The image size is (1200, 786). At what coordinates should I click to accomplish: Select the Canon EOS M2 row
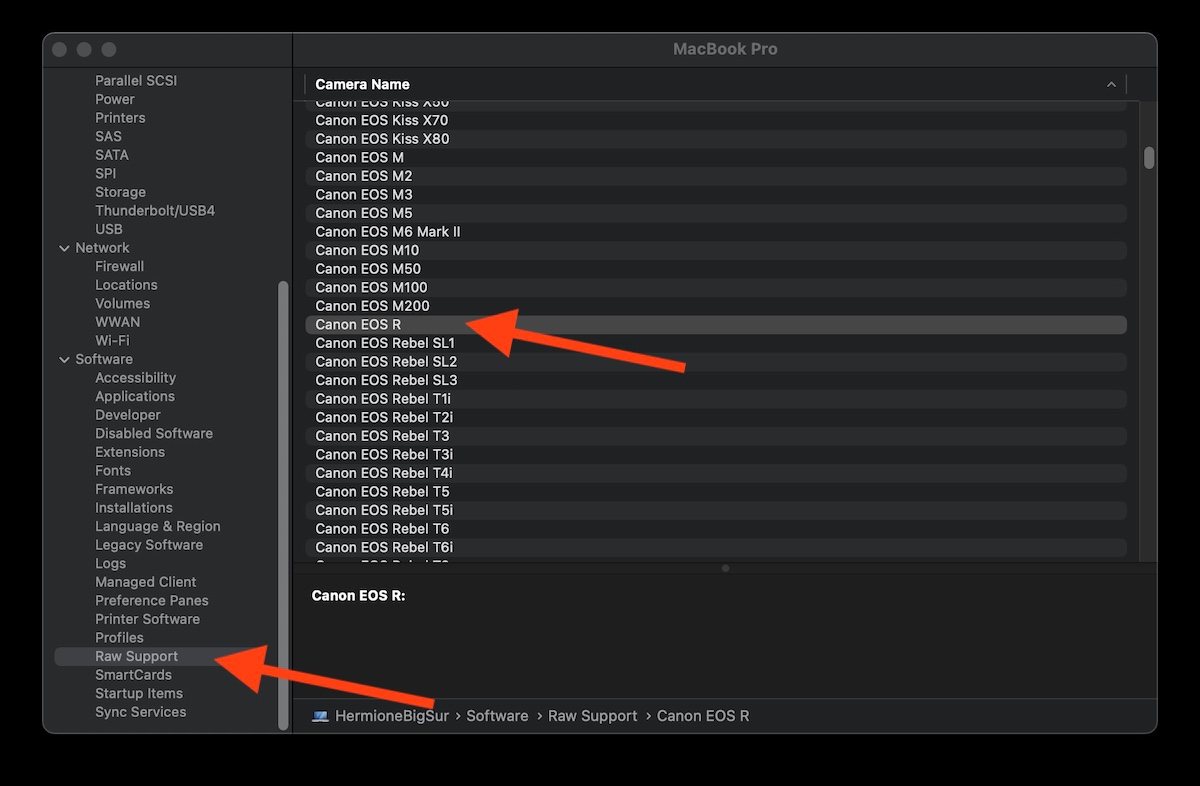[716, 176]
